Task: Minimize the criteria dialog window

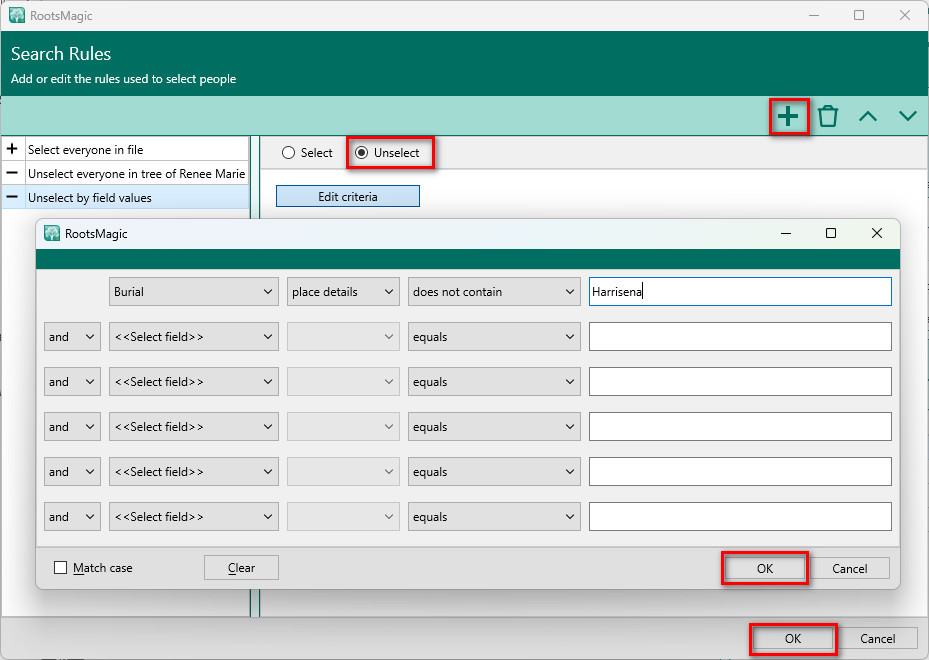Action: click(x=786, y=233)
